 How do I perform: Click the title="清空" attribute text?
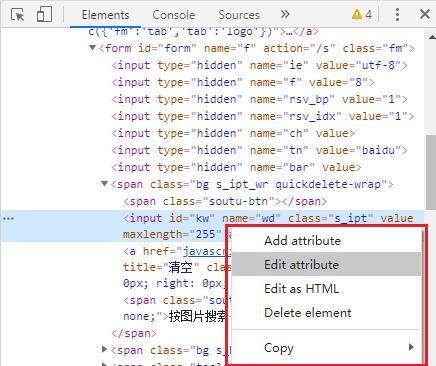161,267
